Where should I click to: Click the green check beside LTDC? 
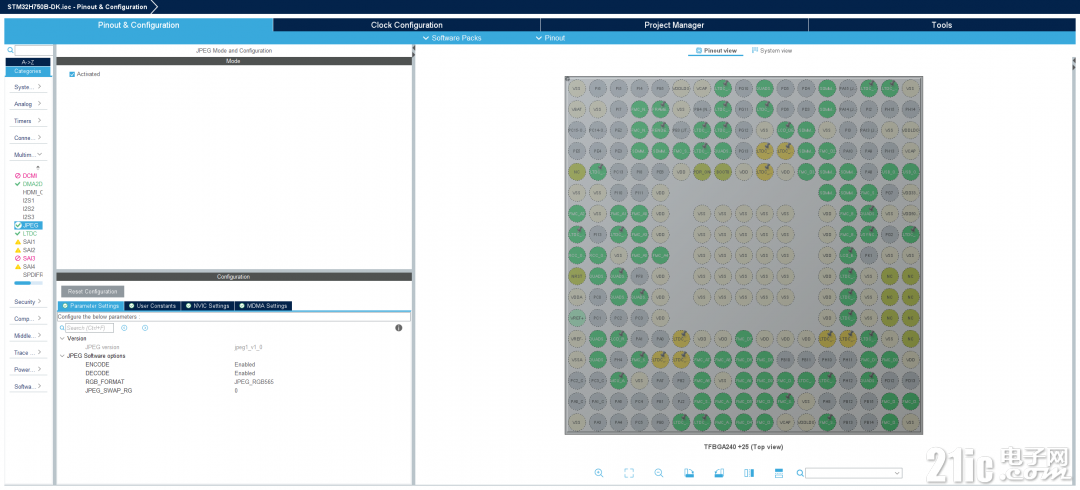pyautogui.click(x=17, y=234)
